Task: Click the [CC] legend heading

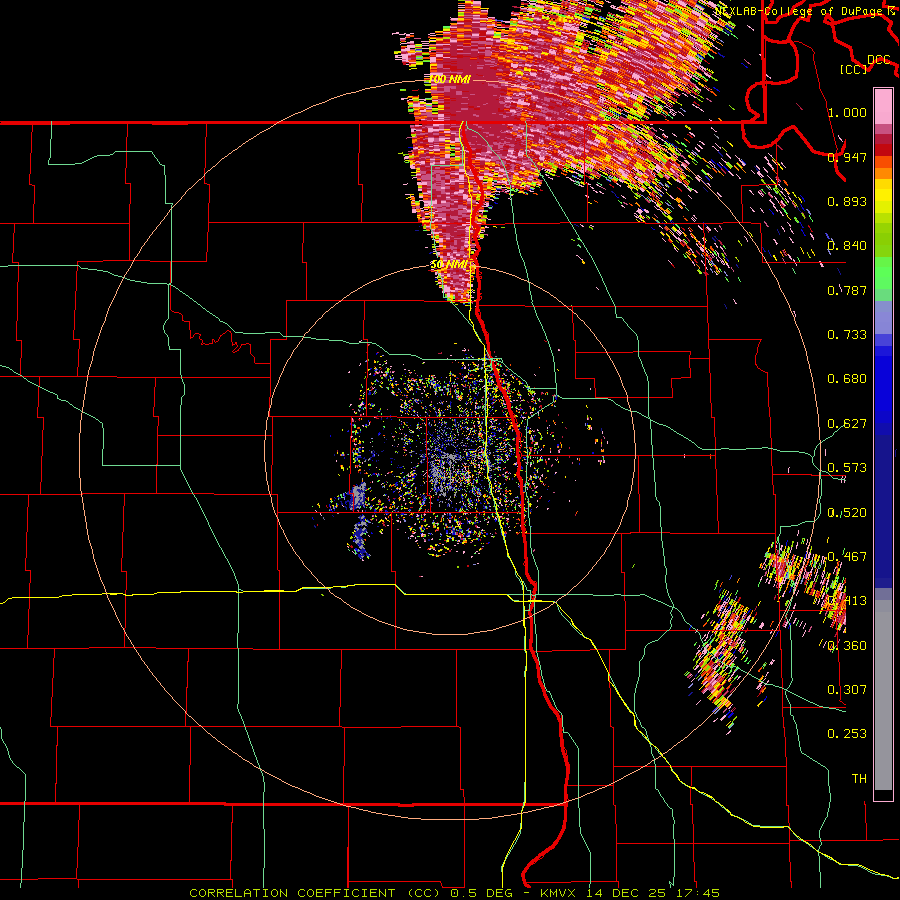Action: pos(853,69)
